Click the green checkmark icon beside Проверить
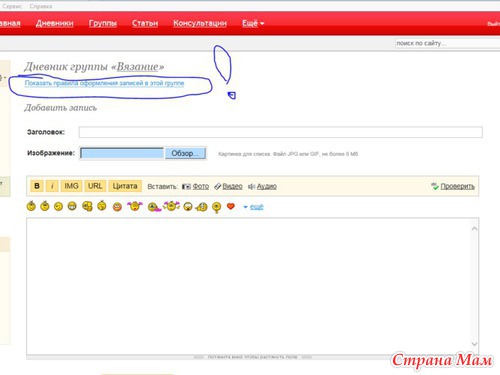 tap(435, 186)
